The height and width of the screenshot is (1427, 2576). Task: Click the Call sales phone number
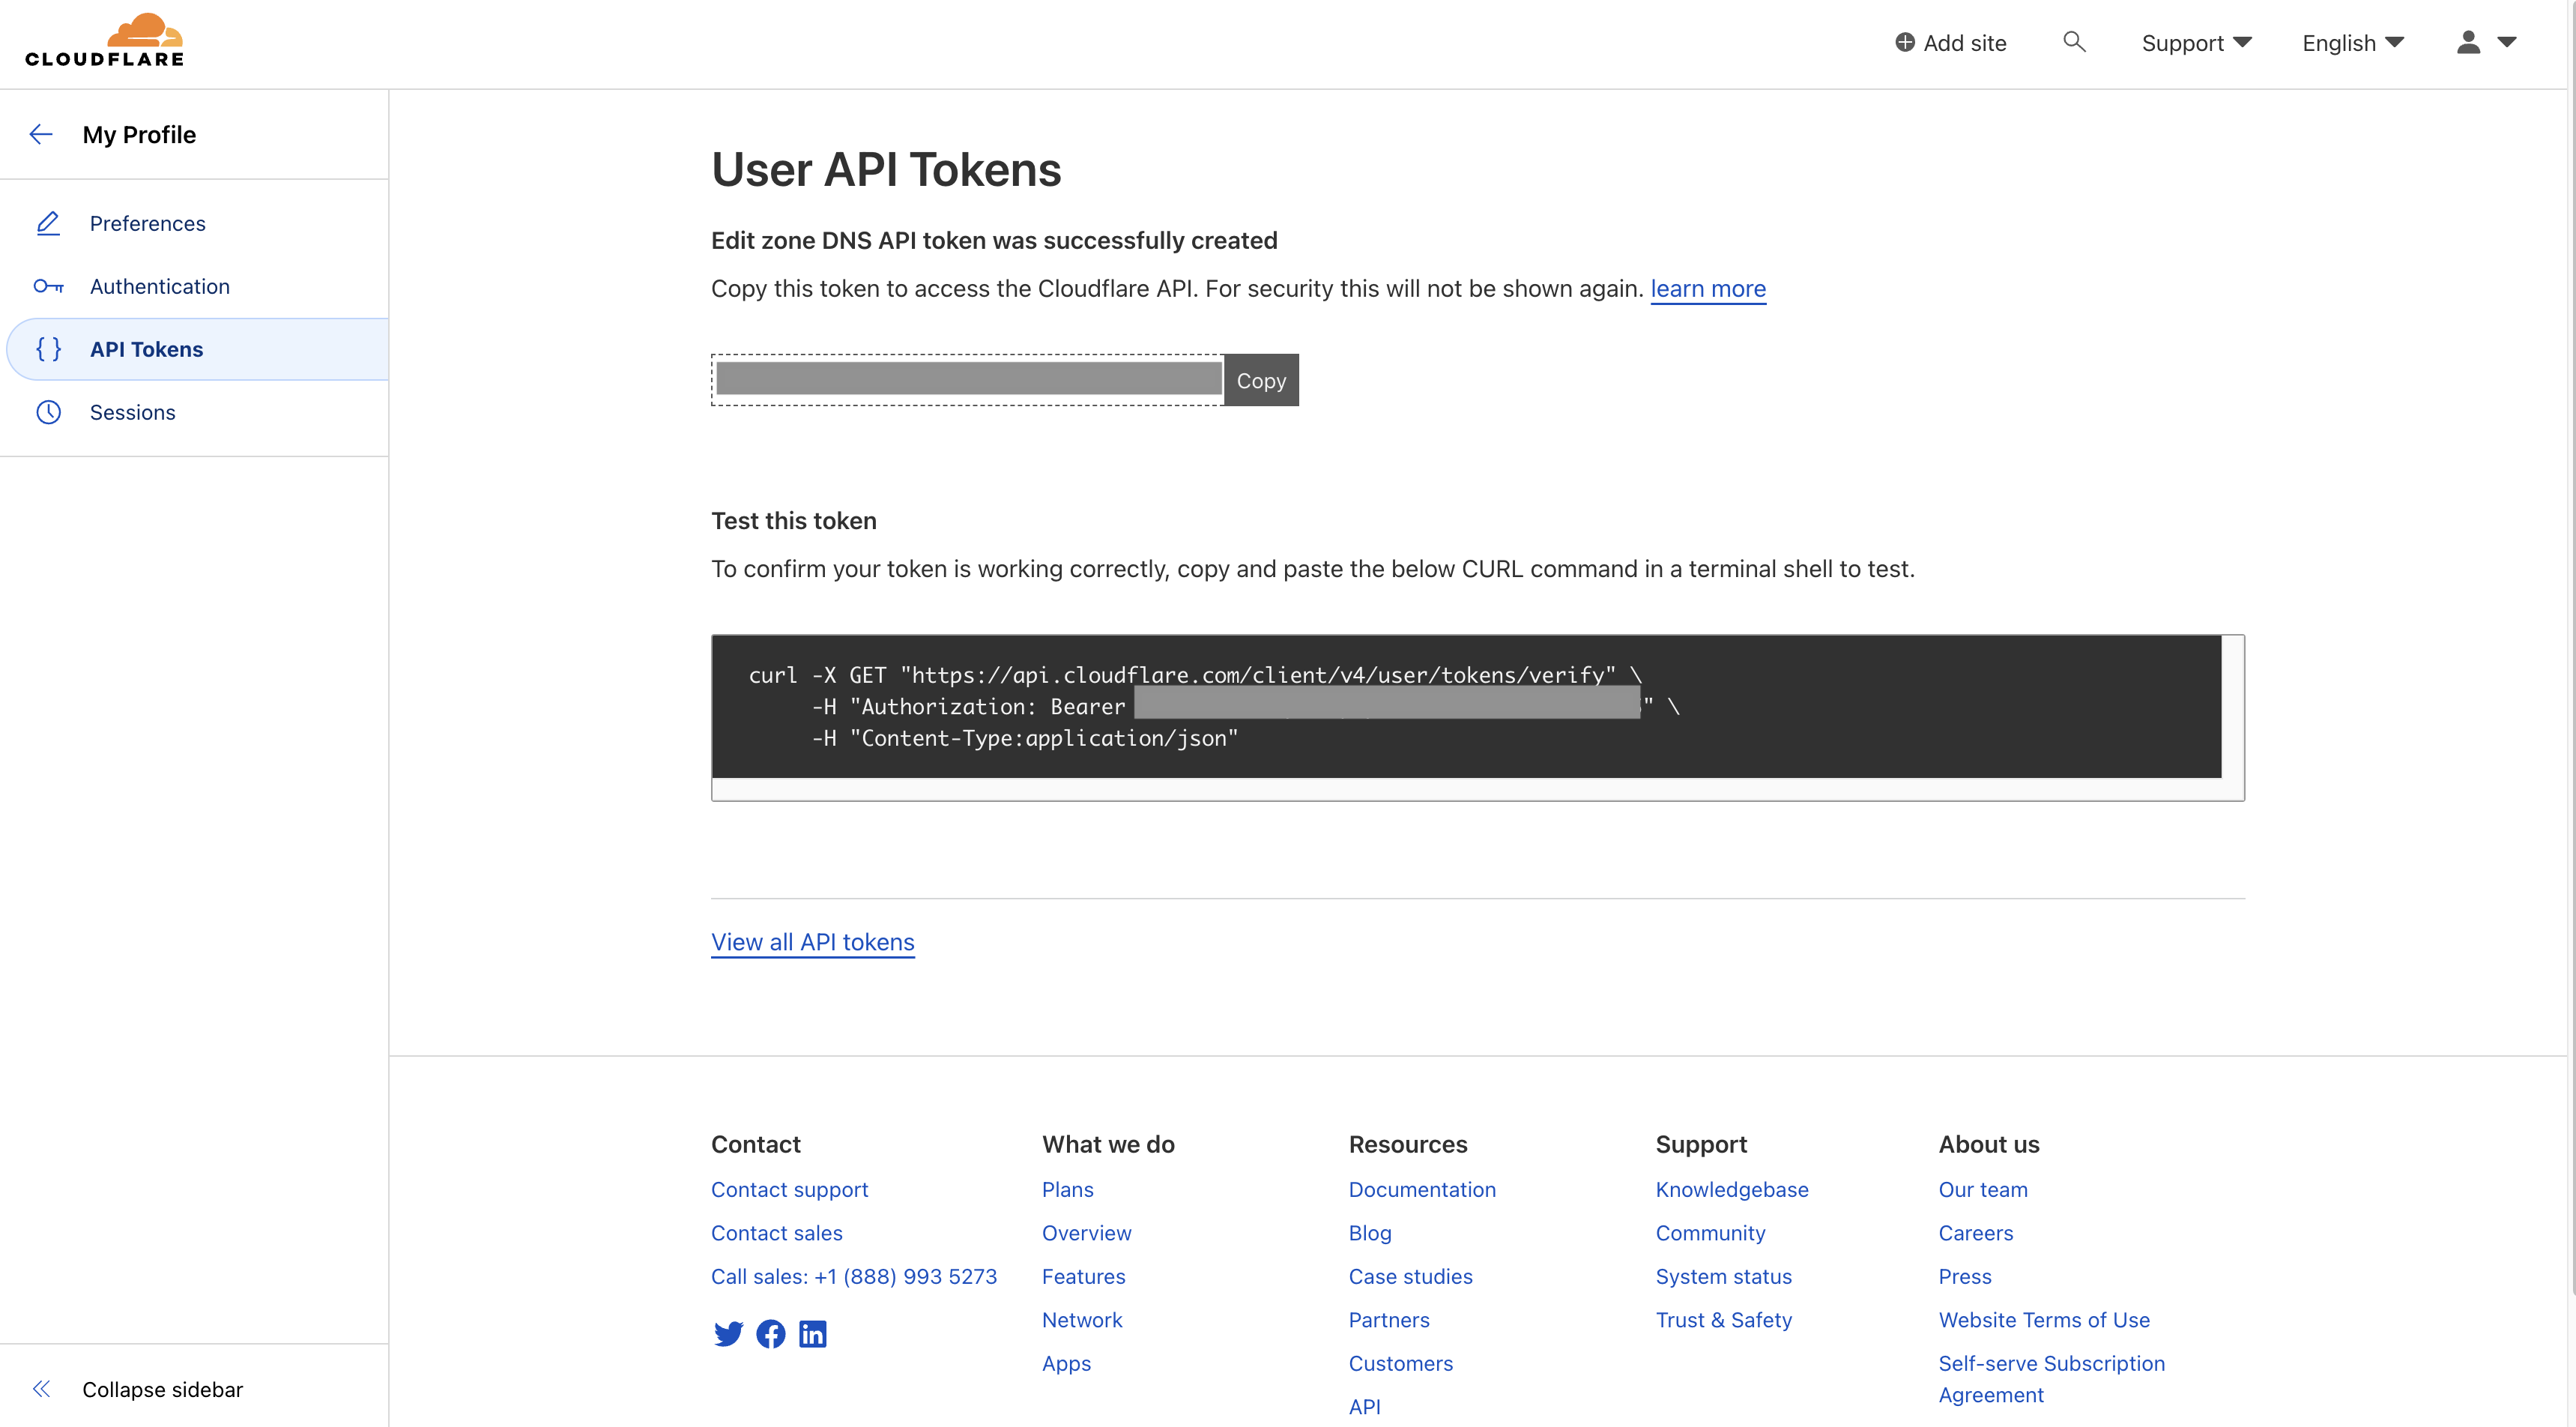(853, 1277)
